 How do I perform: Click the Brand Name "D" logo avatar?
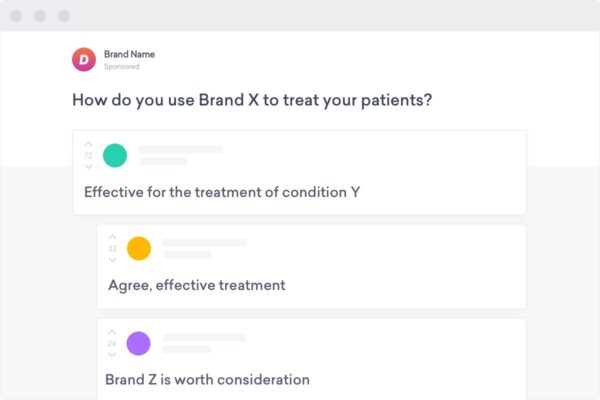pos(84,59)
